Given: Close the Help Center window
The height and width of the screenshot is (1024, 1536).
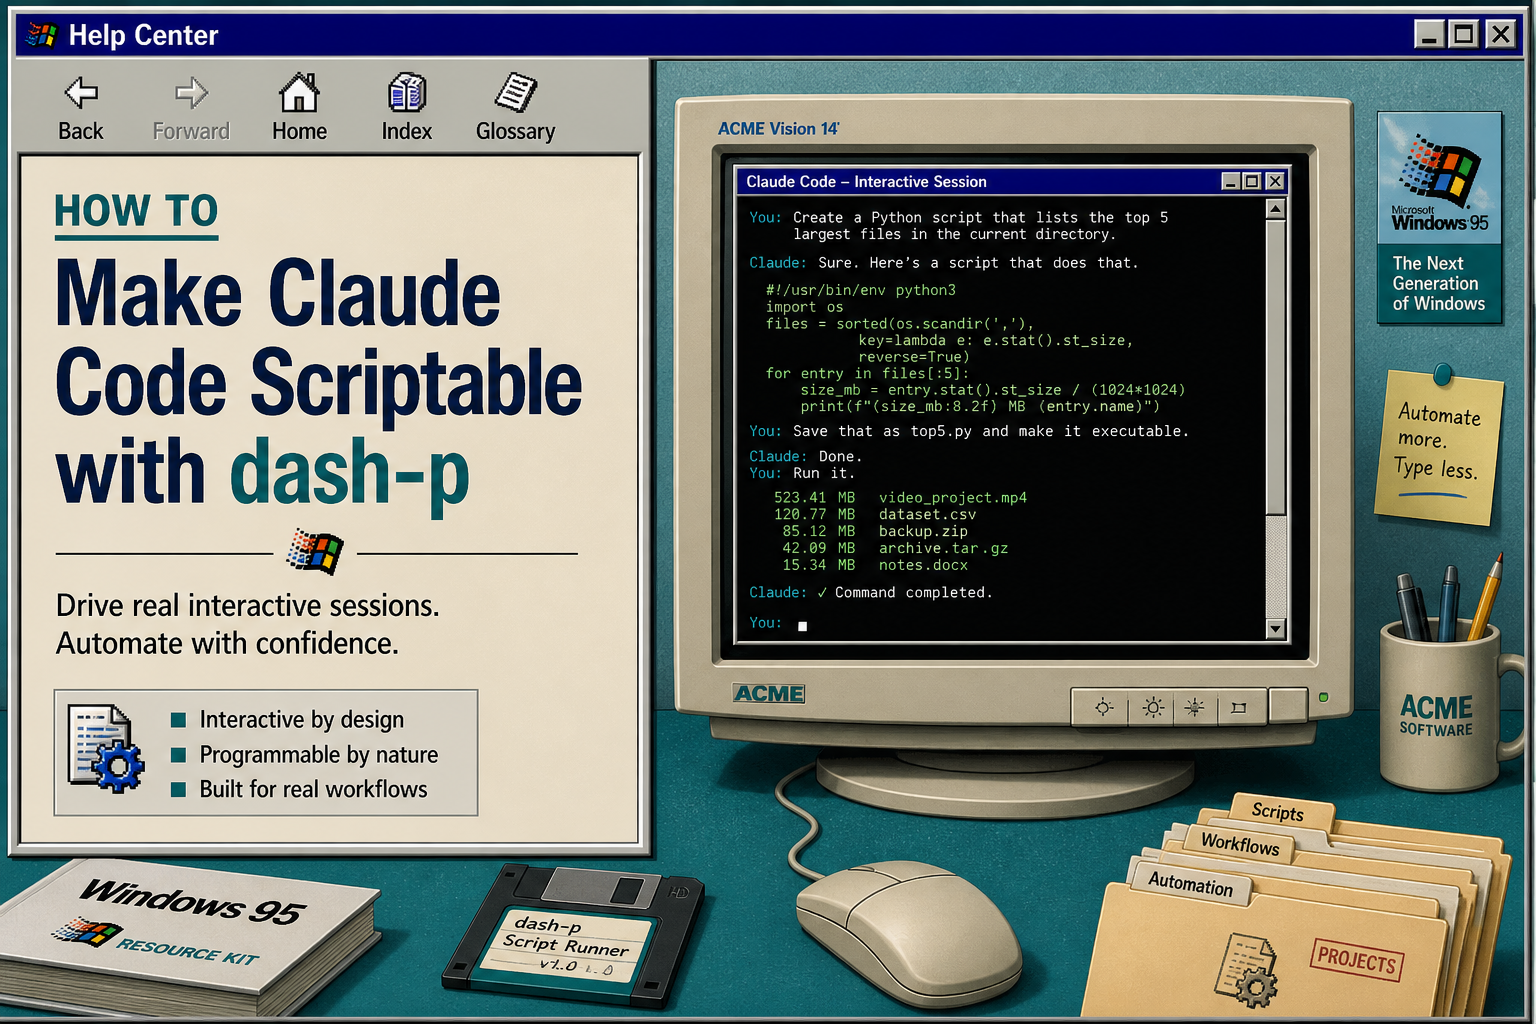Looking at the screenshot, I should coord(1500,35).
